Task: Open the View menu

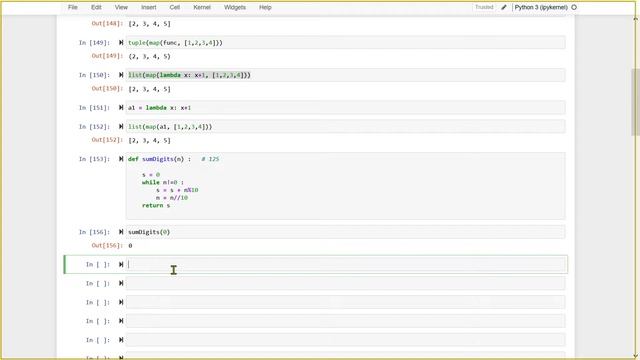Action: (121, 7)
